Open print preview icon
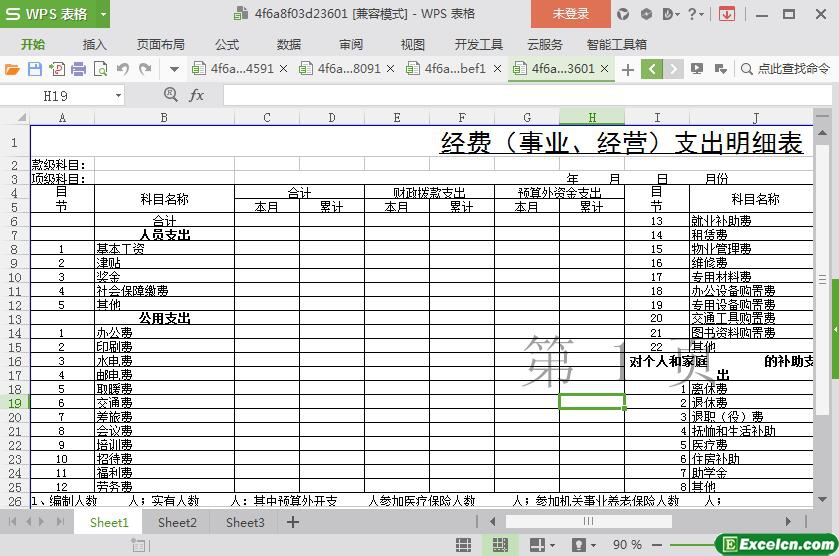The image size is (839, 556). pyautogui.click(x=101, y=69)
